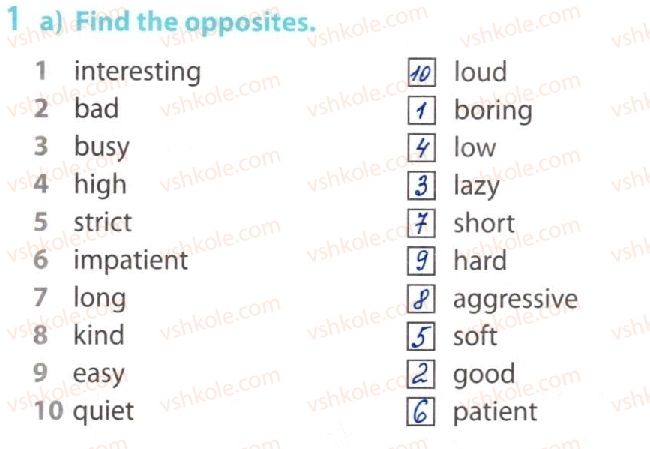Select the word "busy" in item 3
Screen dimensions: 650x449
102,147
